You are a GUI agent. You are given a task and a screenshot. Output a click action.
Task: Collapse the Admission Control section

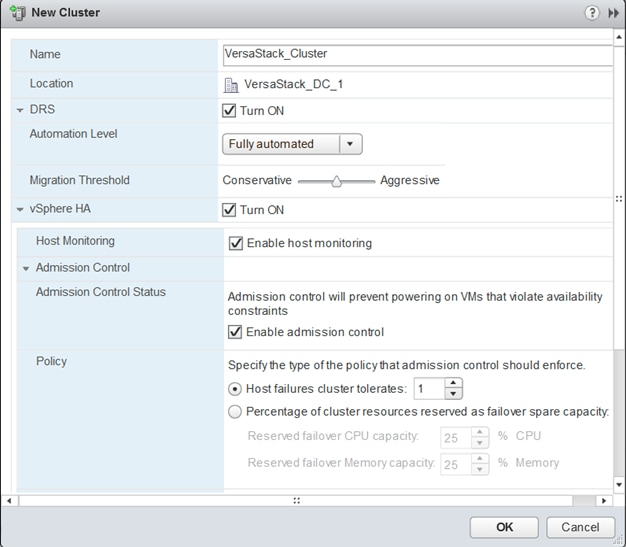point(26,268)
